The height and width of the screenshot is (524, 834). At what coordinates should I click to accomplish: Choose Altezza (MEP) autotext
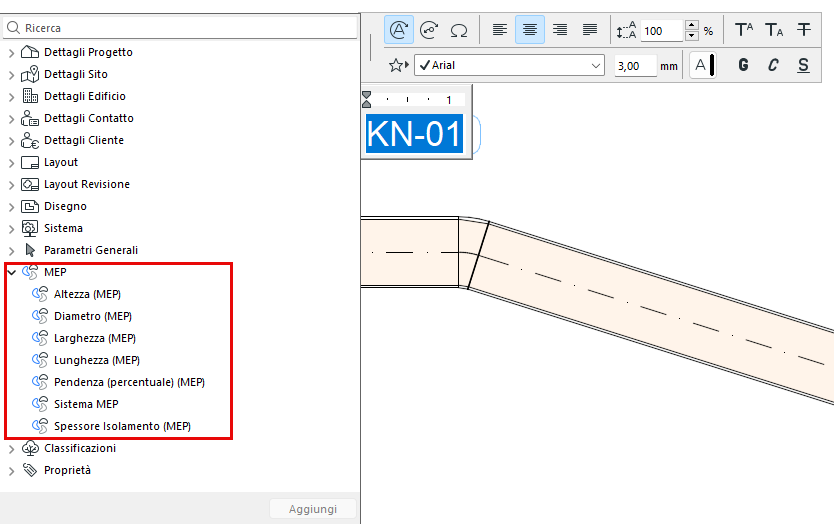coord(87,294)
